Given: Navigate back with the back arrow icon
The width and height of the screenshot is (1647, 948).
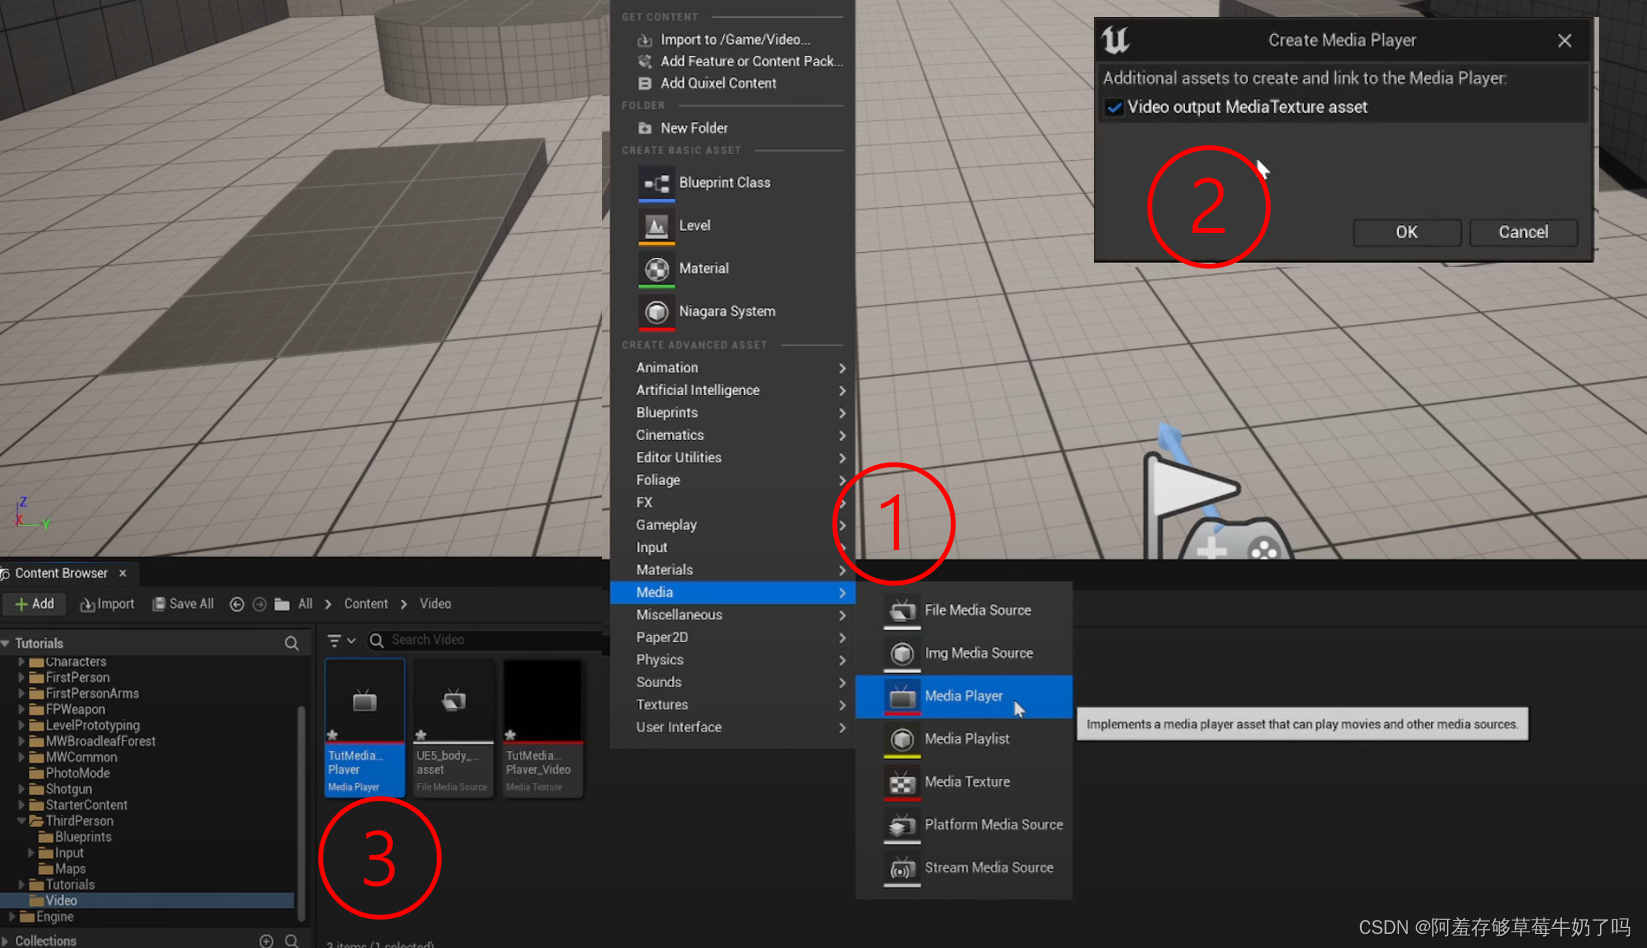Looking at the screenshot, I should tap(237, 603).
